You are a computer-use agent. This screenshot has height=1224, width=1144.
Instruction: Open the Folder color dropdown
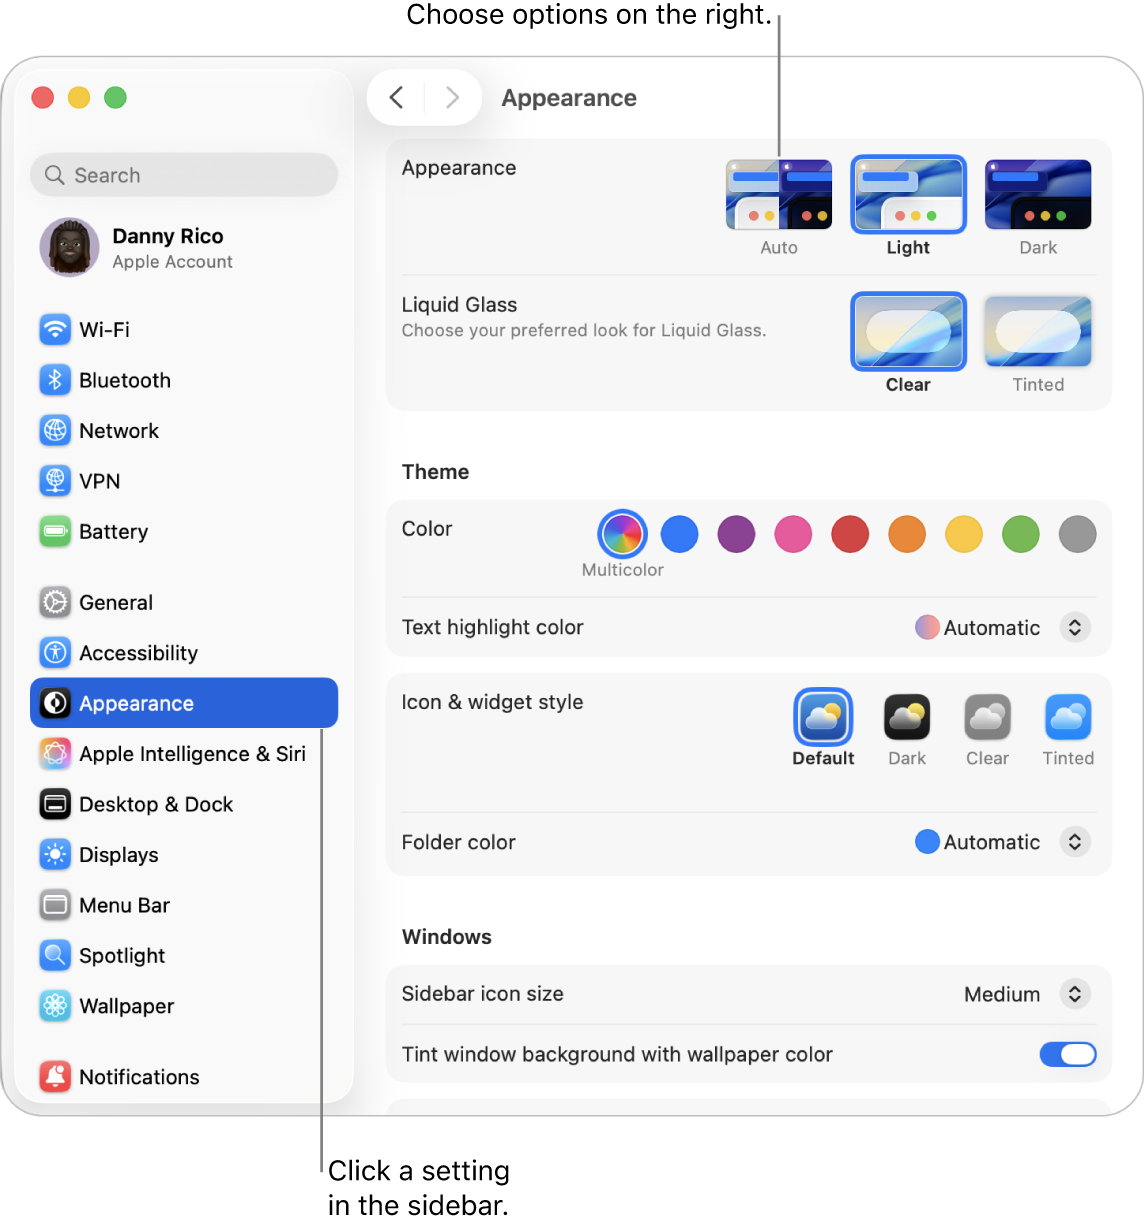1075,841
